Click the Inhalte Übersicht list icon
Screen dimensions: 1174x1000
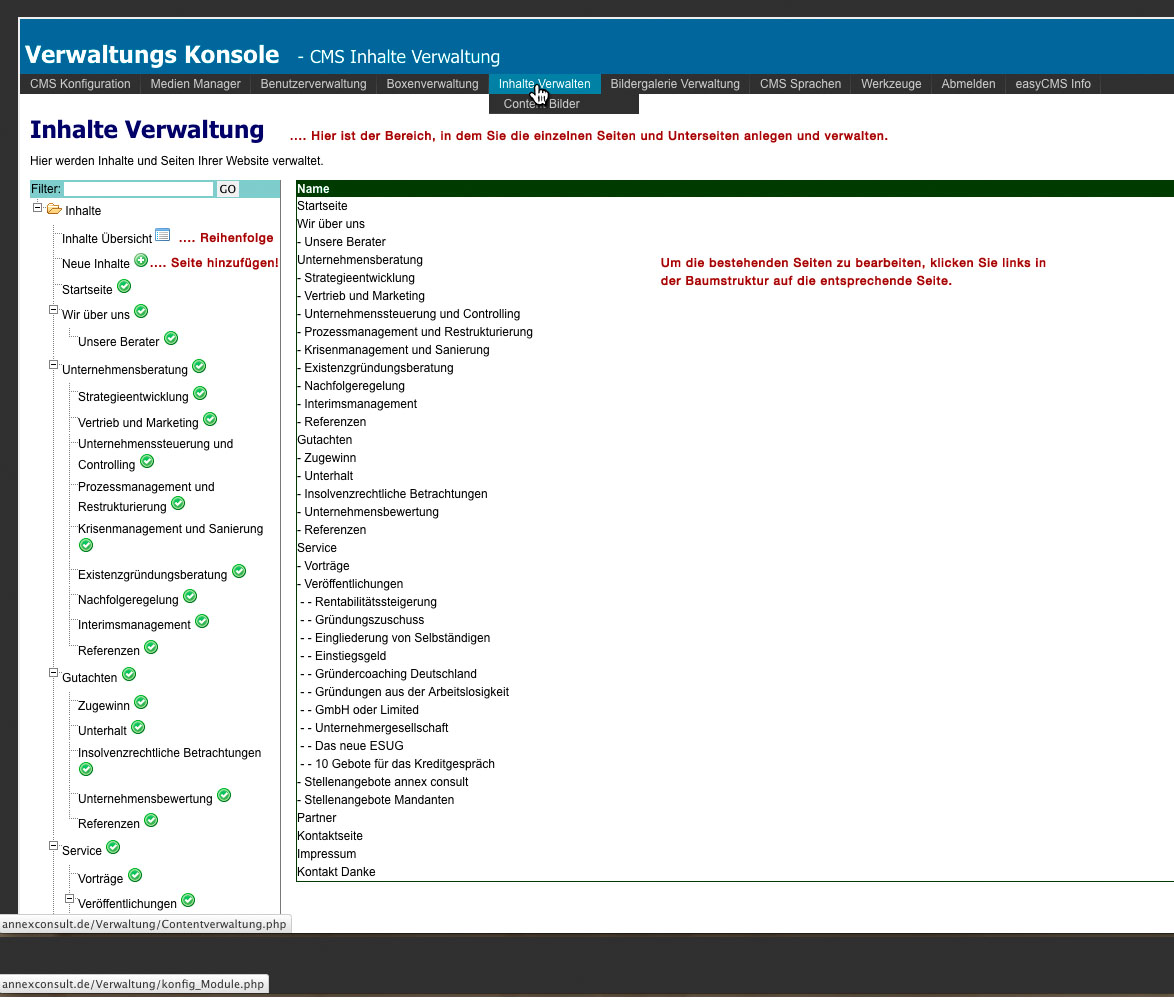[163, 235]
